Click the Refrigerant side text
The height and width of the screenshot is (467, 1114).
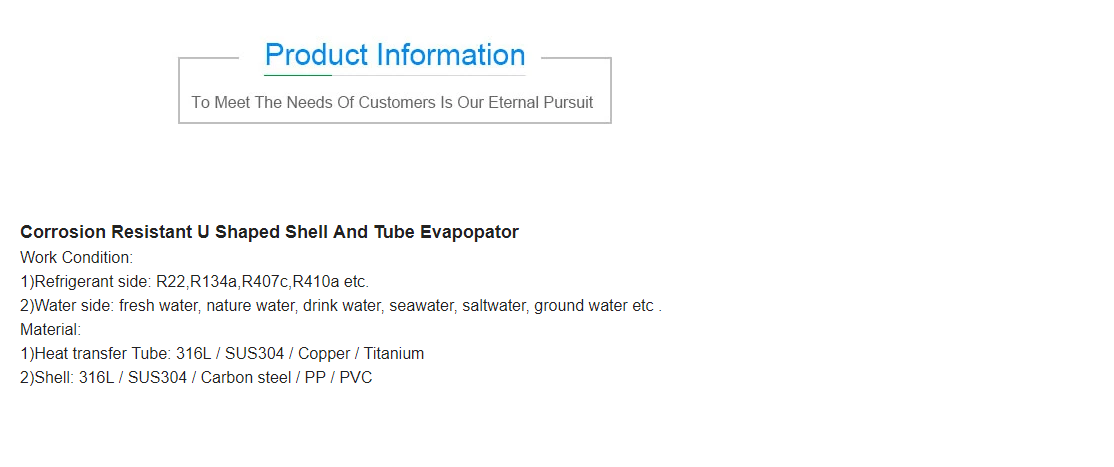tap(91, 281)
